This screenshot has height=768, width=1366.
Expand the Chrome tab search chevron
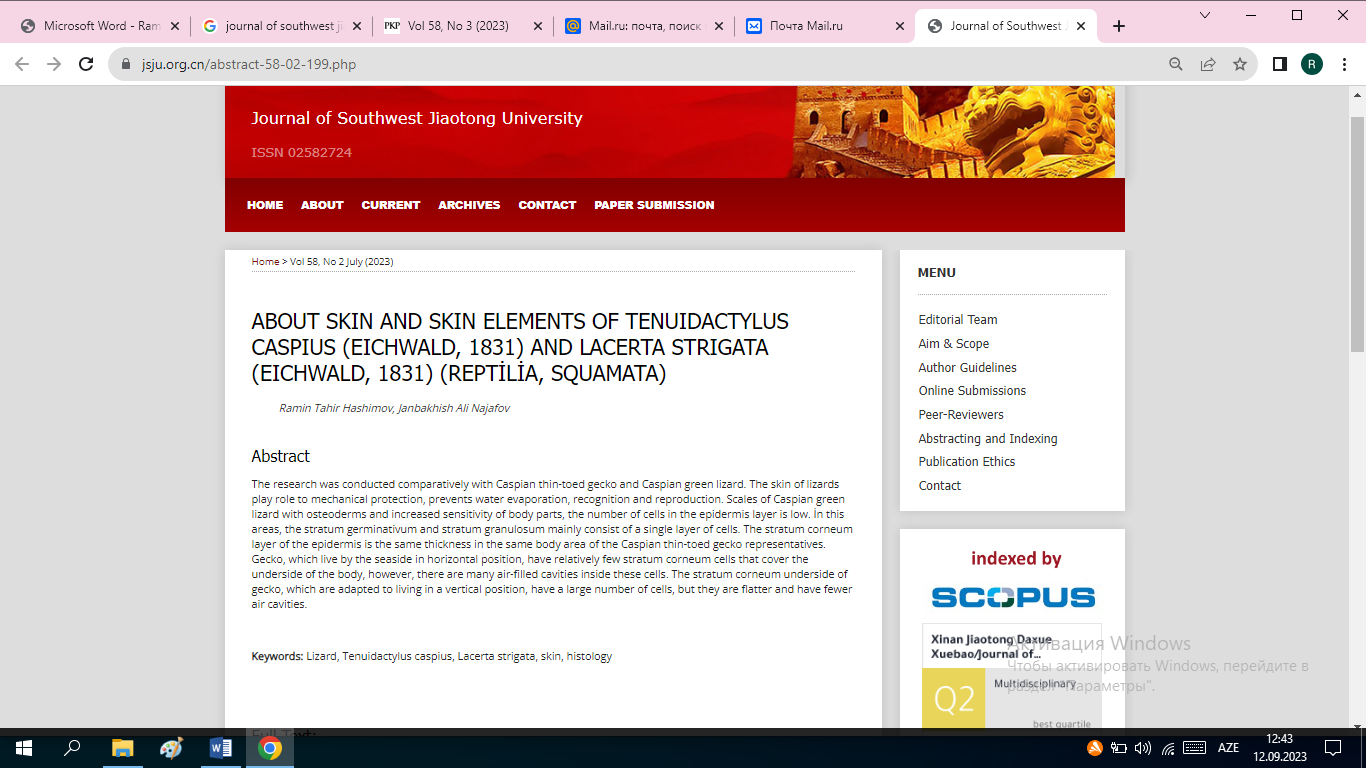pyautogui.click(x=1205, y=15)
